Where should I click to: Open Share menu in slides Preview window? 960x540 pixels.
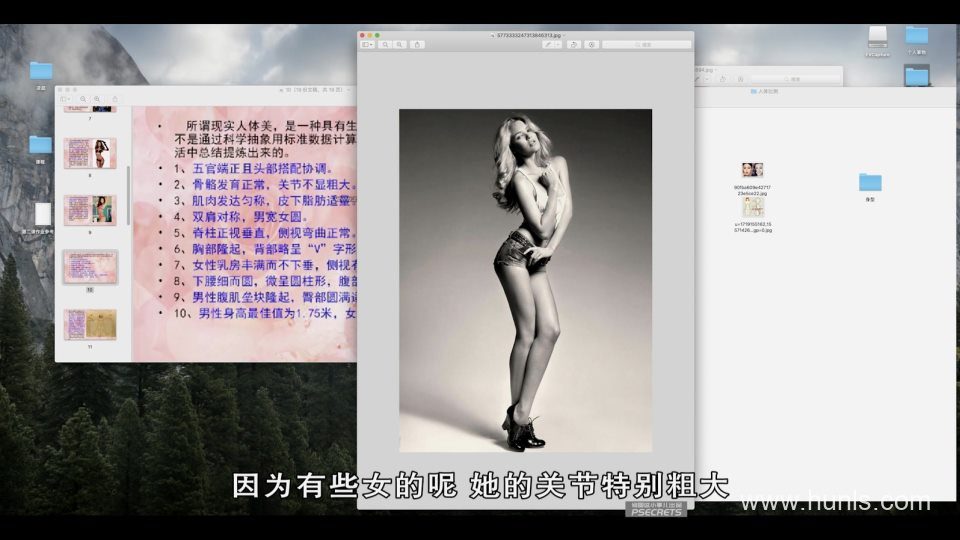pos(114,99)
